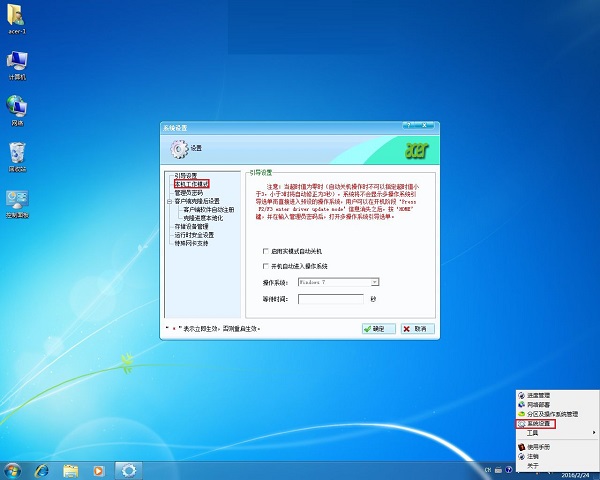Select 管理员密码 in the settings tree
Viewport: 600px width, 480px height.
click(189, 193)
